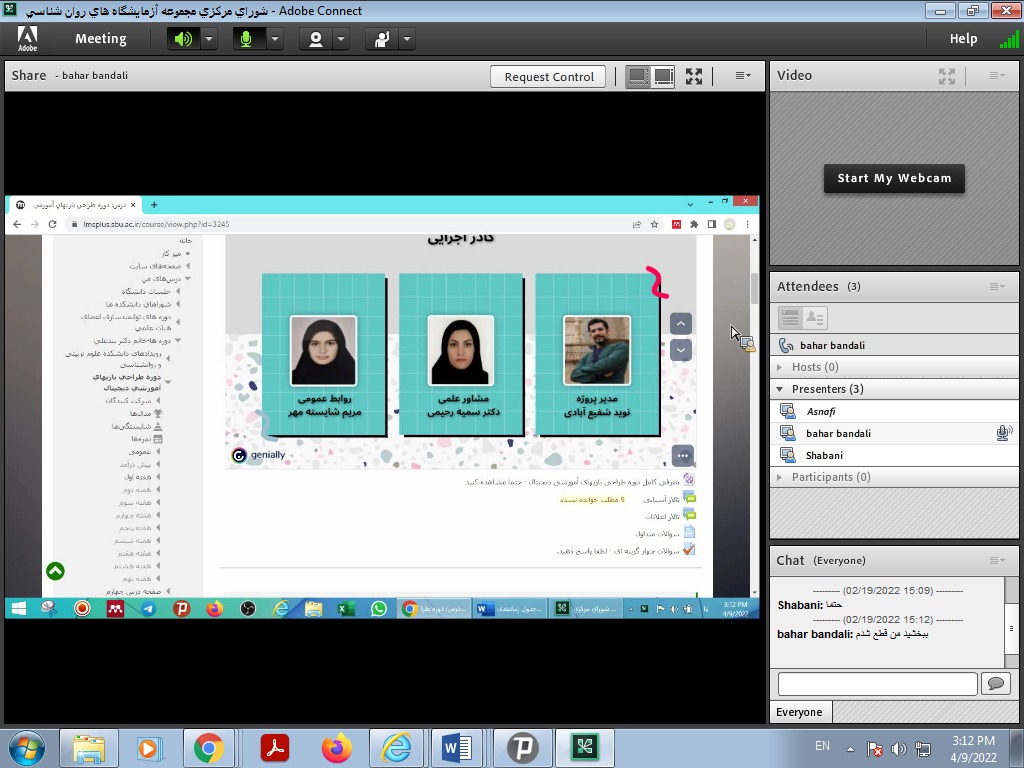Open the speaker options dropdown arrow
The image size is (1024, 768).
209,39
